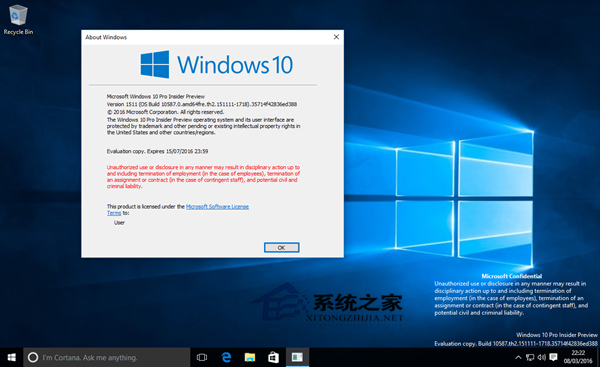Click 'Microsoft Windows 10 Pro Insider Preview' text

click(156, 96)
